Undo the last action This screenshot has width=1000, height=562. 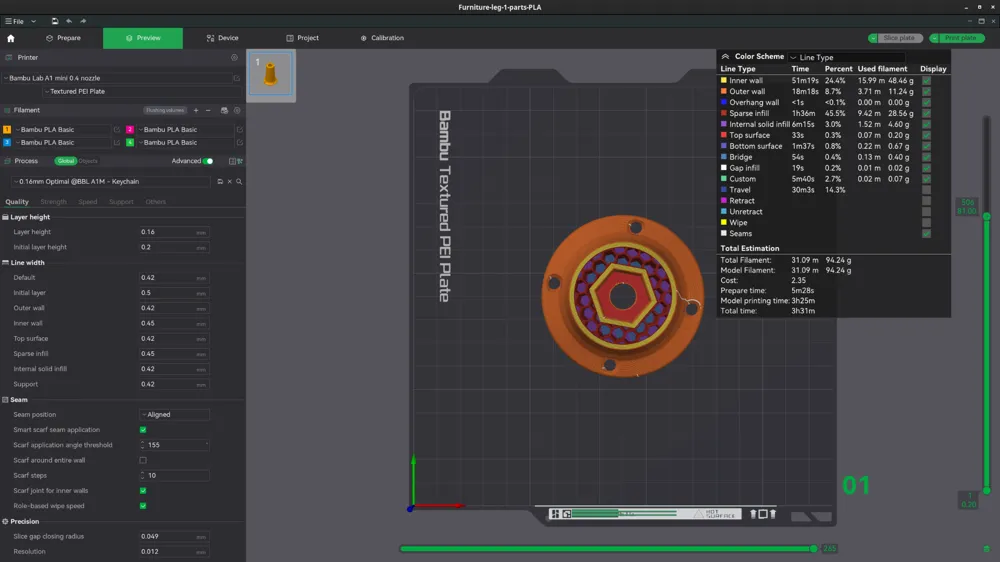coord(69,21)
